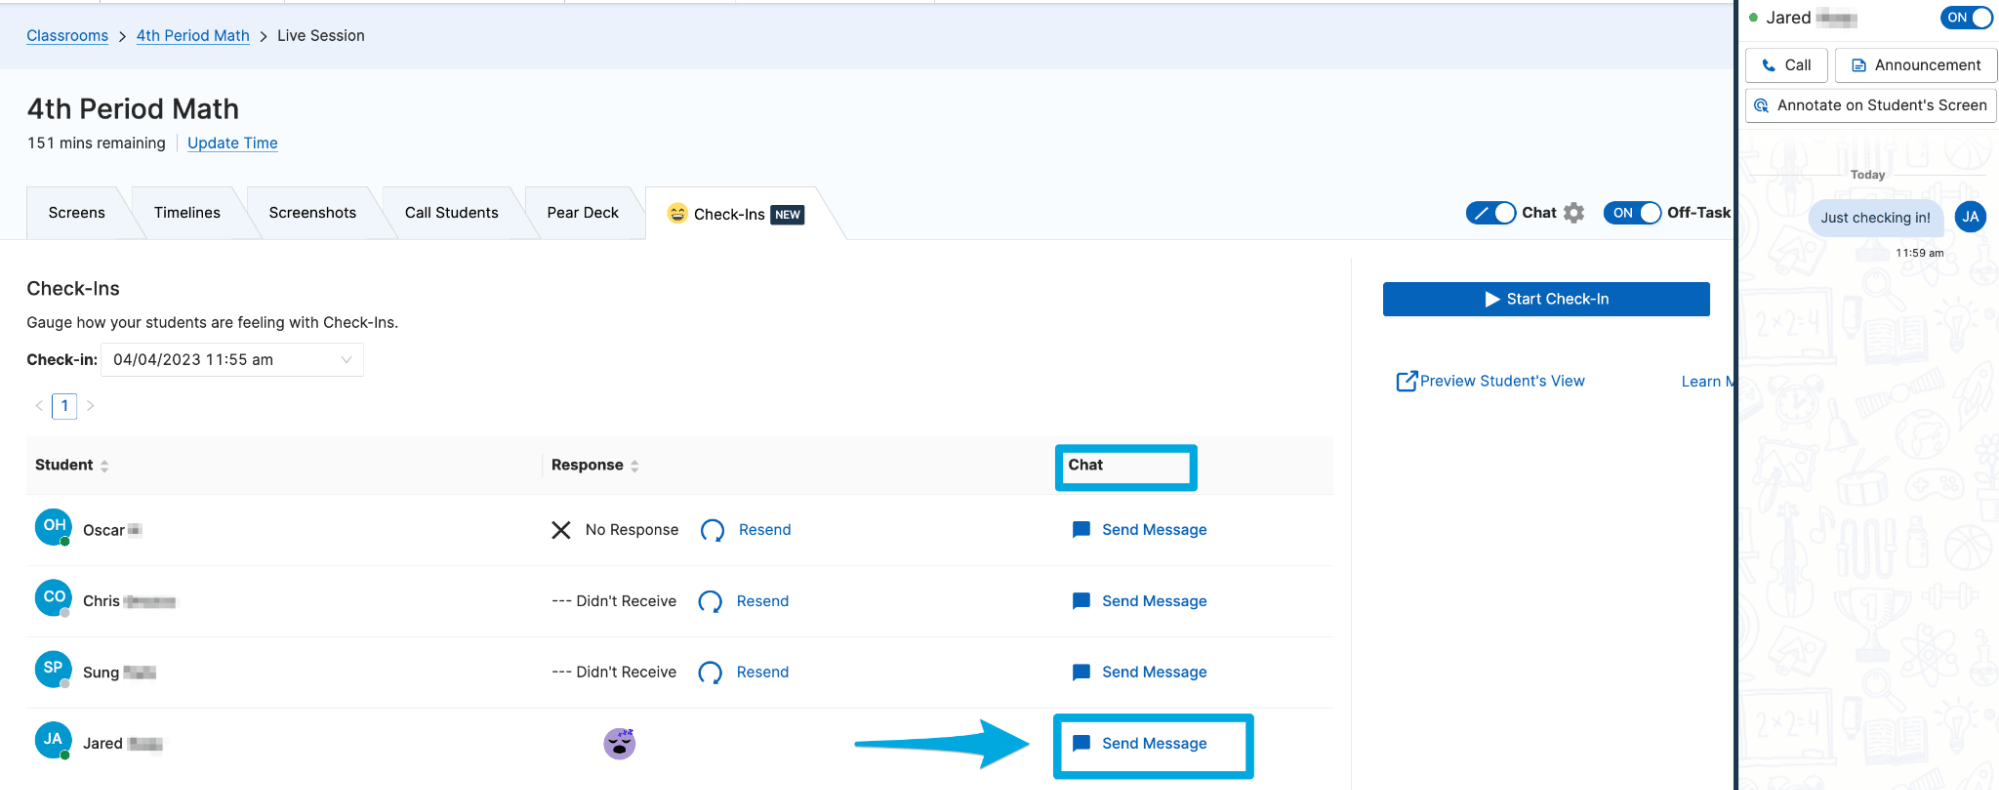Go to next page arrow
Image resolution: width=1999 pixels, height=790 pixels.
[90, 406]
